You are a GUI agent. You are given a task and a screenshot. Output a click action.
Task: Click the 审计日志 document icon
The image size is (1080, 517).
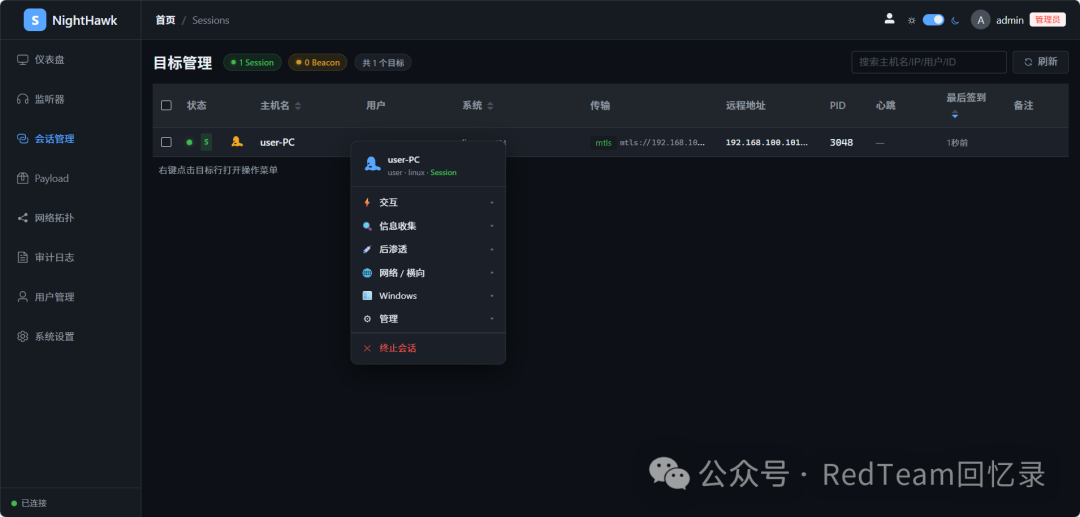23,257
